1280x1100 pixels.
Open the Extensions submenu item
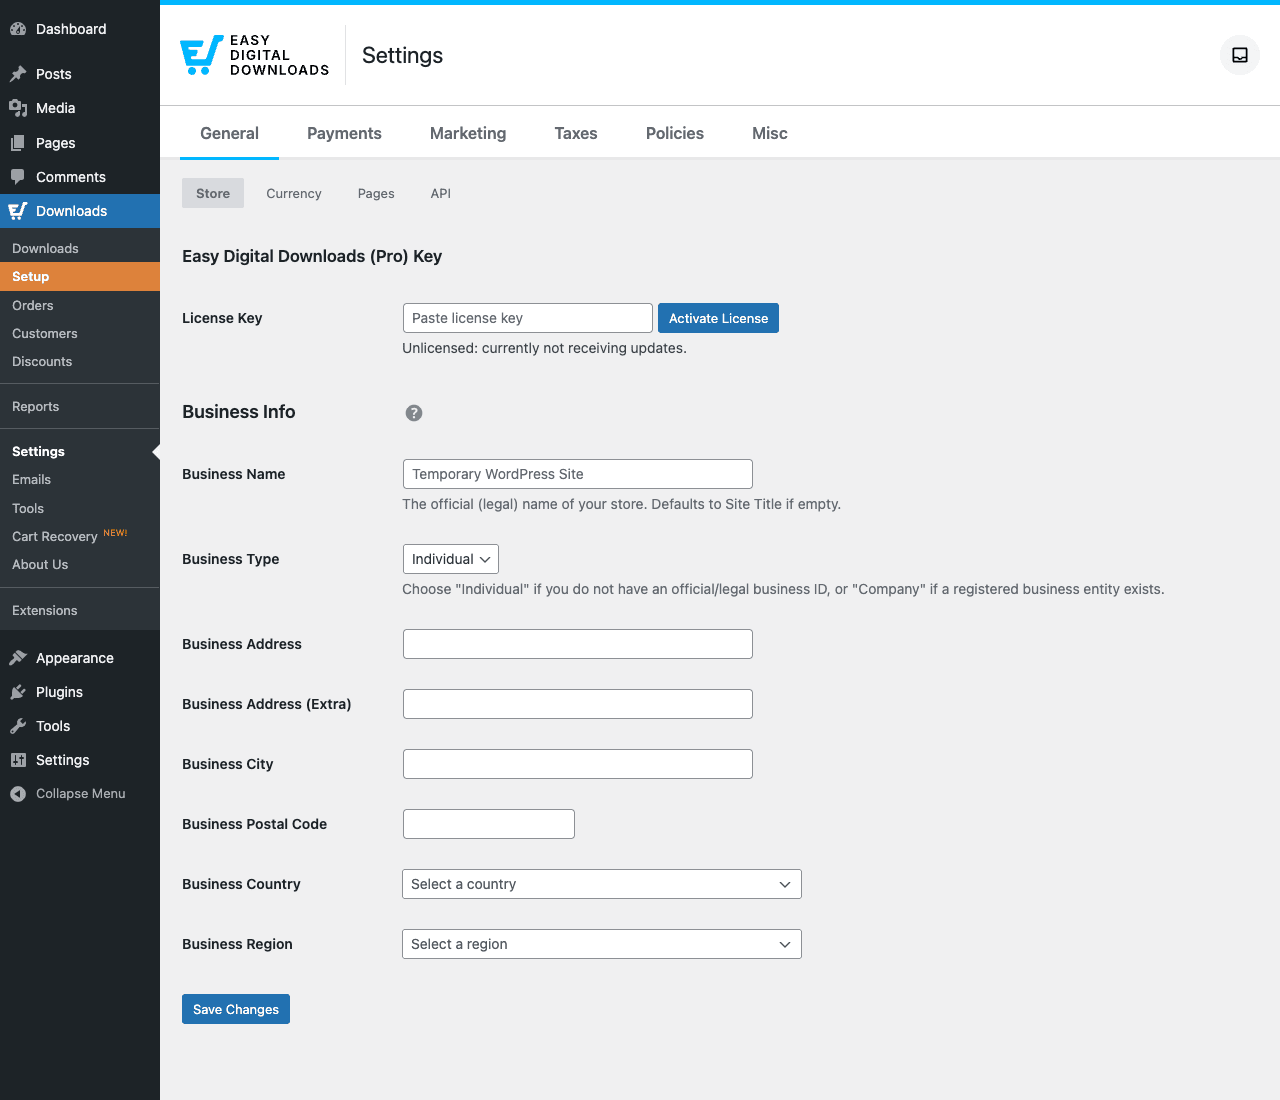80,610
